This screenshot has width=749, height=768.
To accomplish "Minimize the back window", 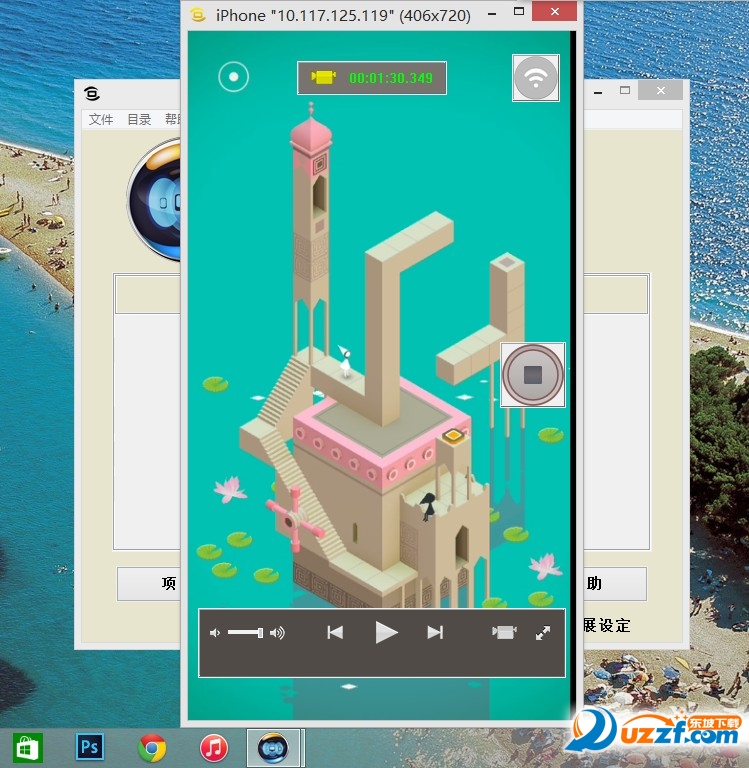I will coord(598,92).
